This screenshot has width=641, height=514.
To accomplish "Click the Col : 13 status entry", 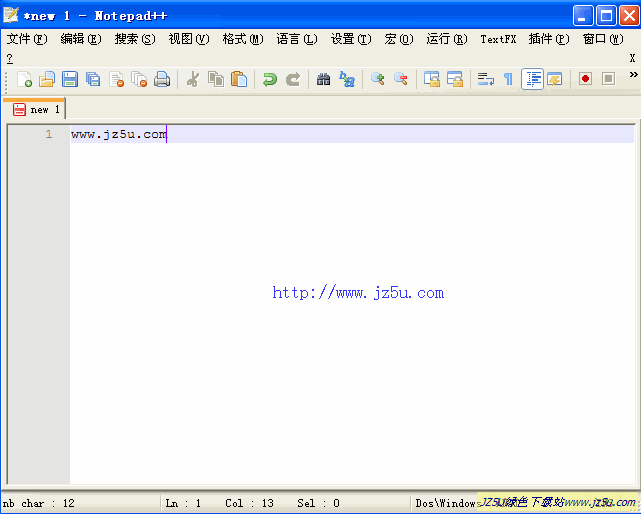I will 249,503.
